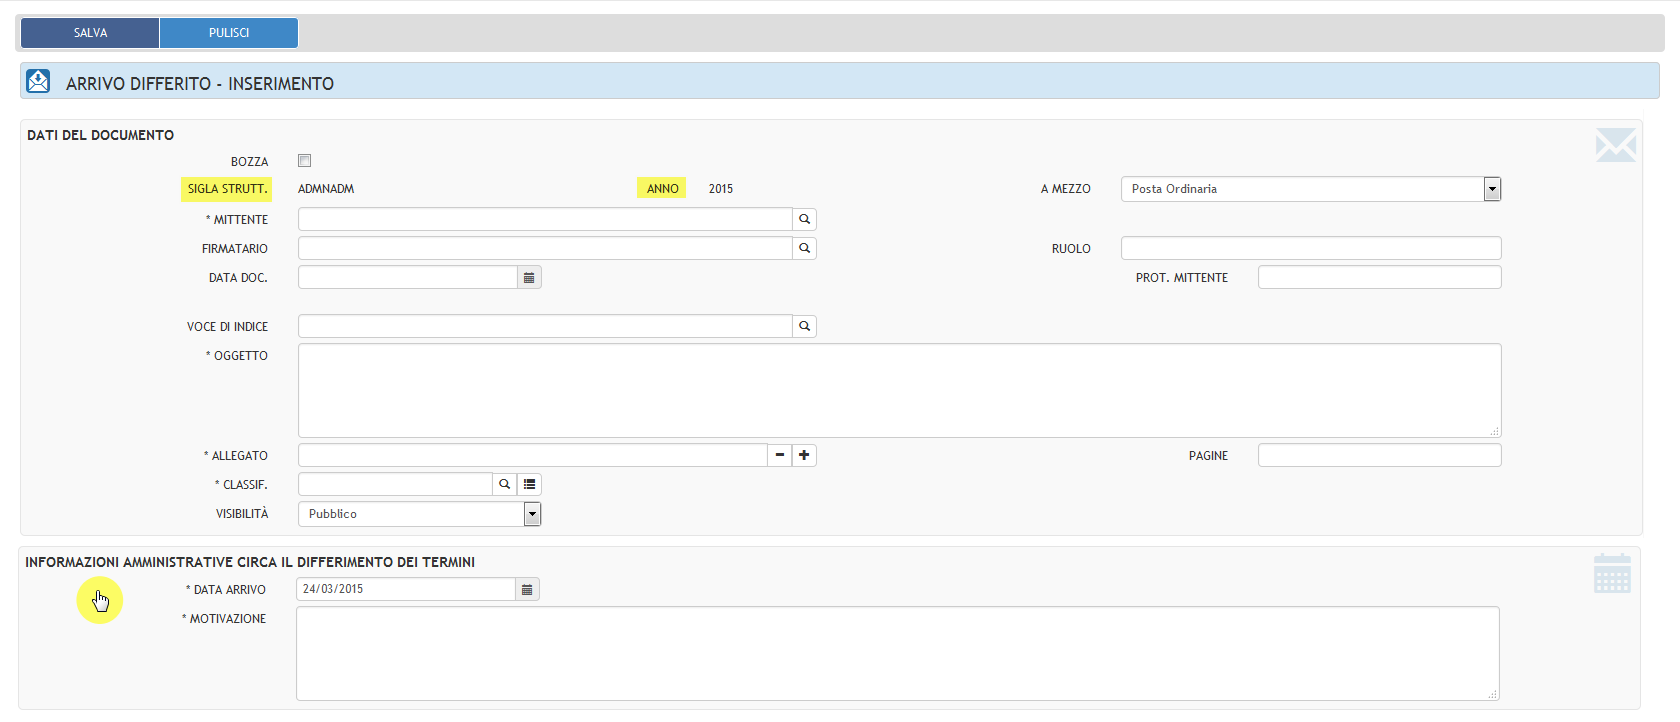Click the Pagine input field
Screen dimensions: 1680x722
[x=1379, y=455]
